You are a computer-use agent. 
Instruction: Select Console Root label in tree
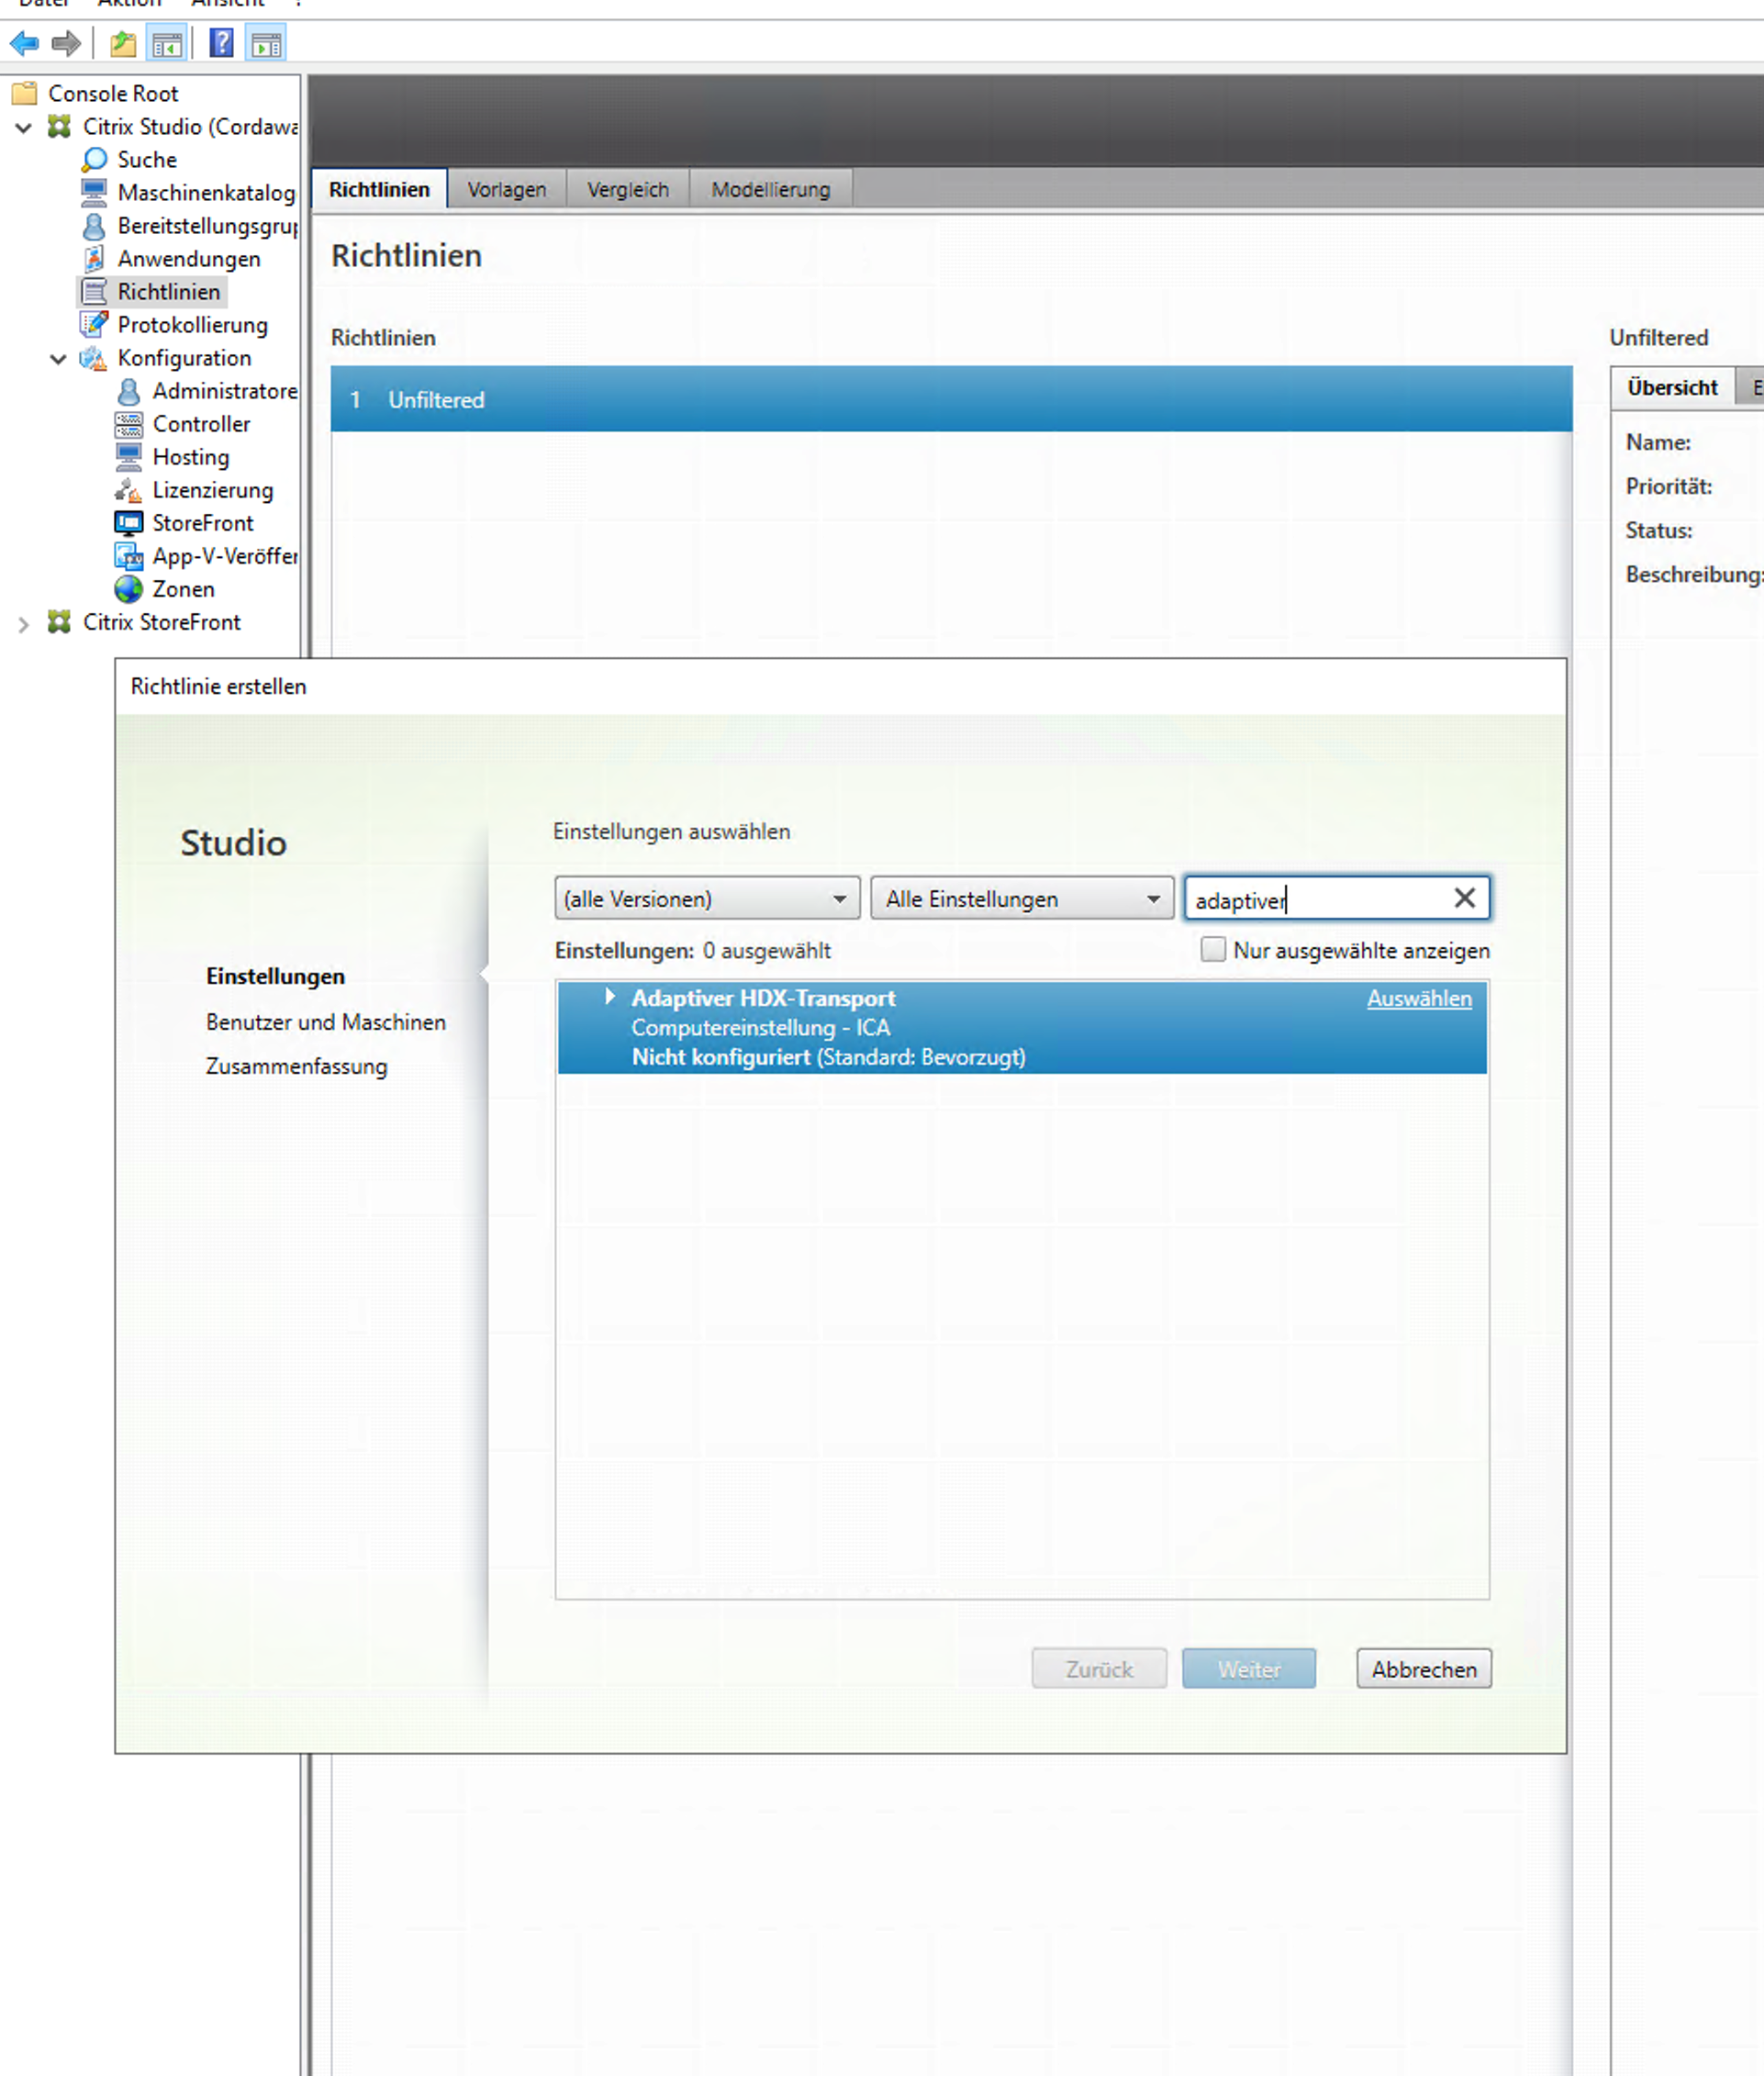tap(113, 93)
